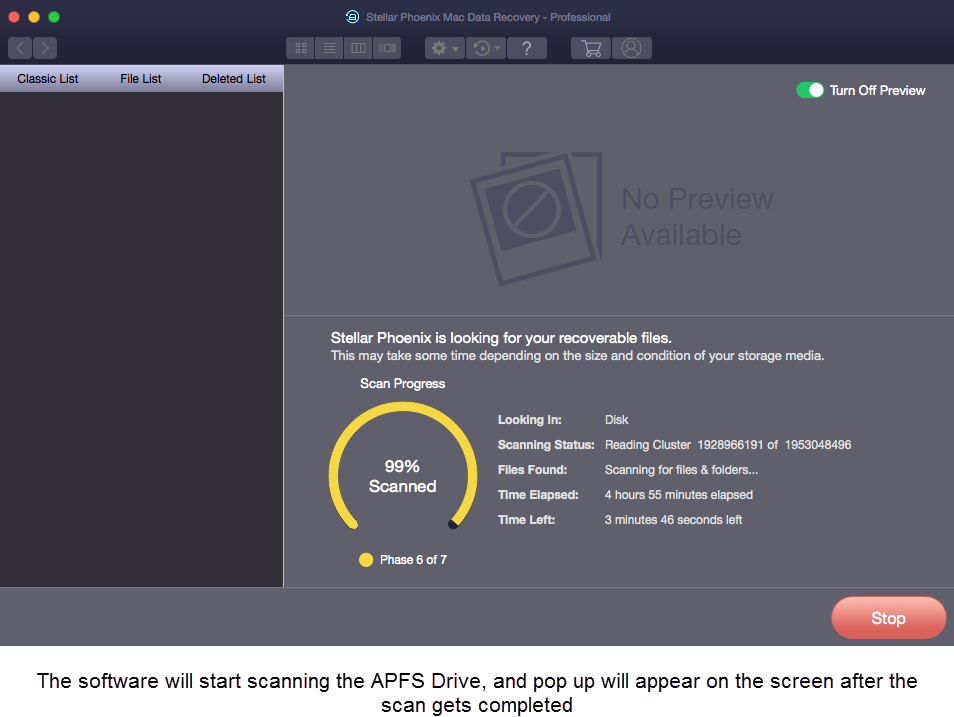Image resolution: width=954 pixels, height=717 pixels.
Task: Open the user account icon
Action: coord(632,48)
